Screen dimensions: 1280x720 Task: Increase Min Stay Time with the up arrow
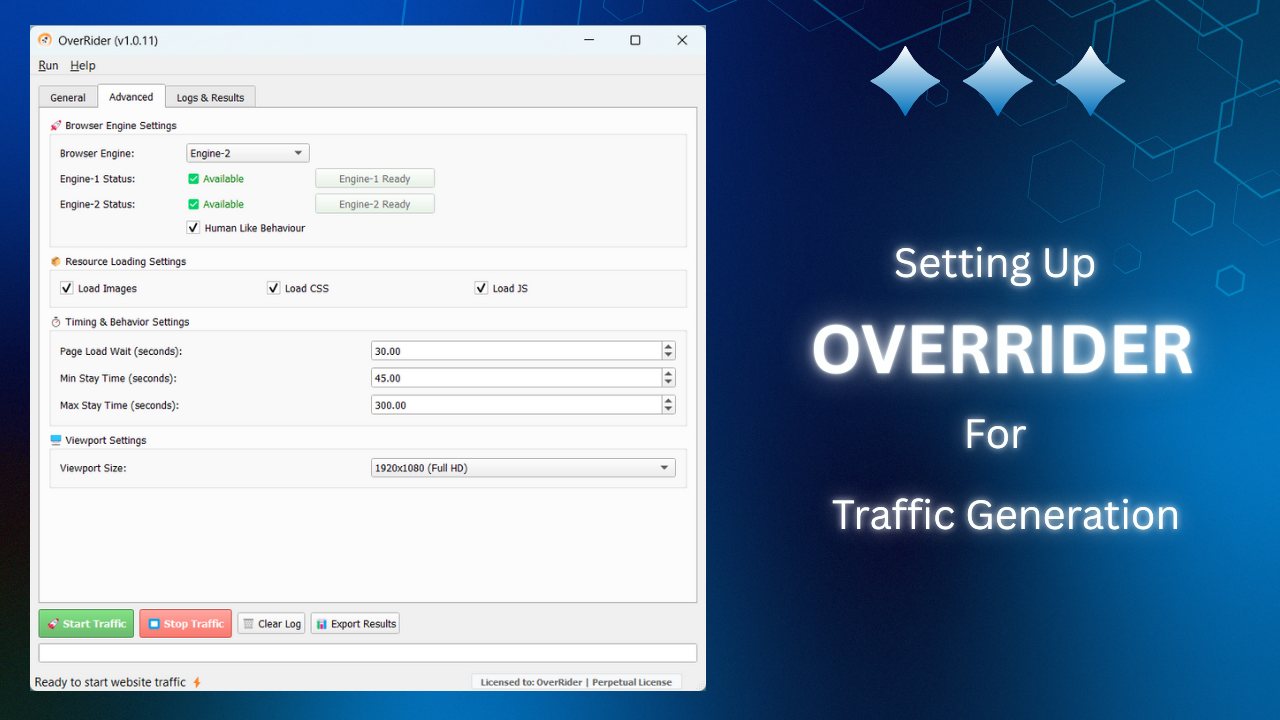point(668,374)
